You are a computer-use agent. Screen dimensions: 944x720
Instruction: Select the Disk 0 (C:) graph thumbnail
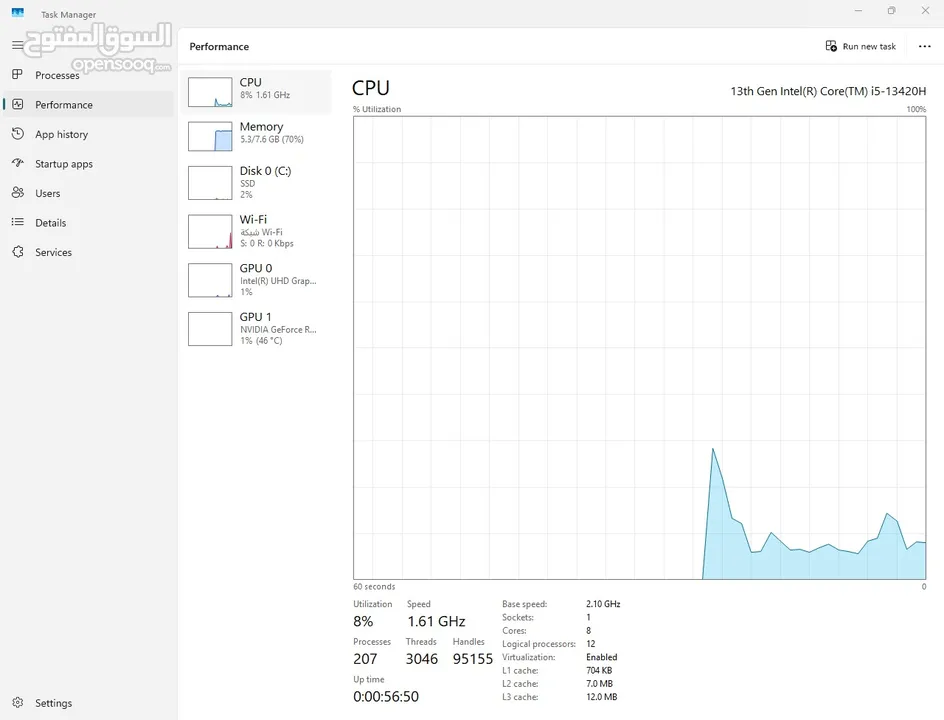(210, 183)
